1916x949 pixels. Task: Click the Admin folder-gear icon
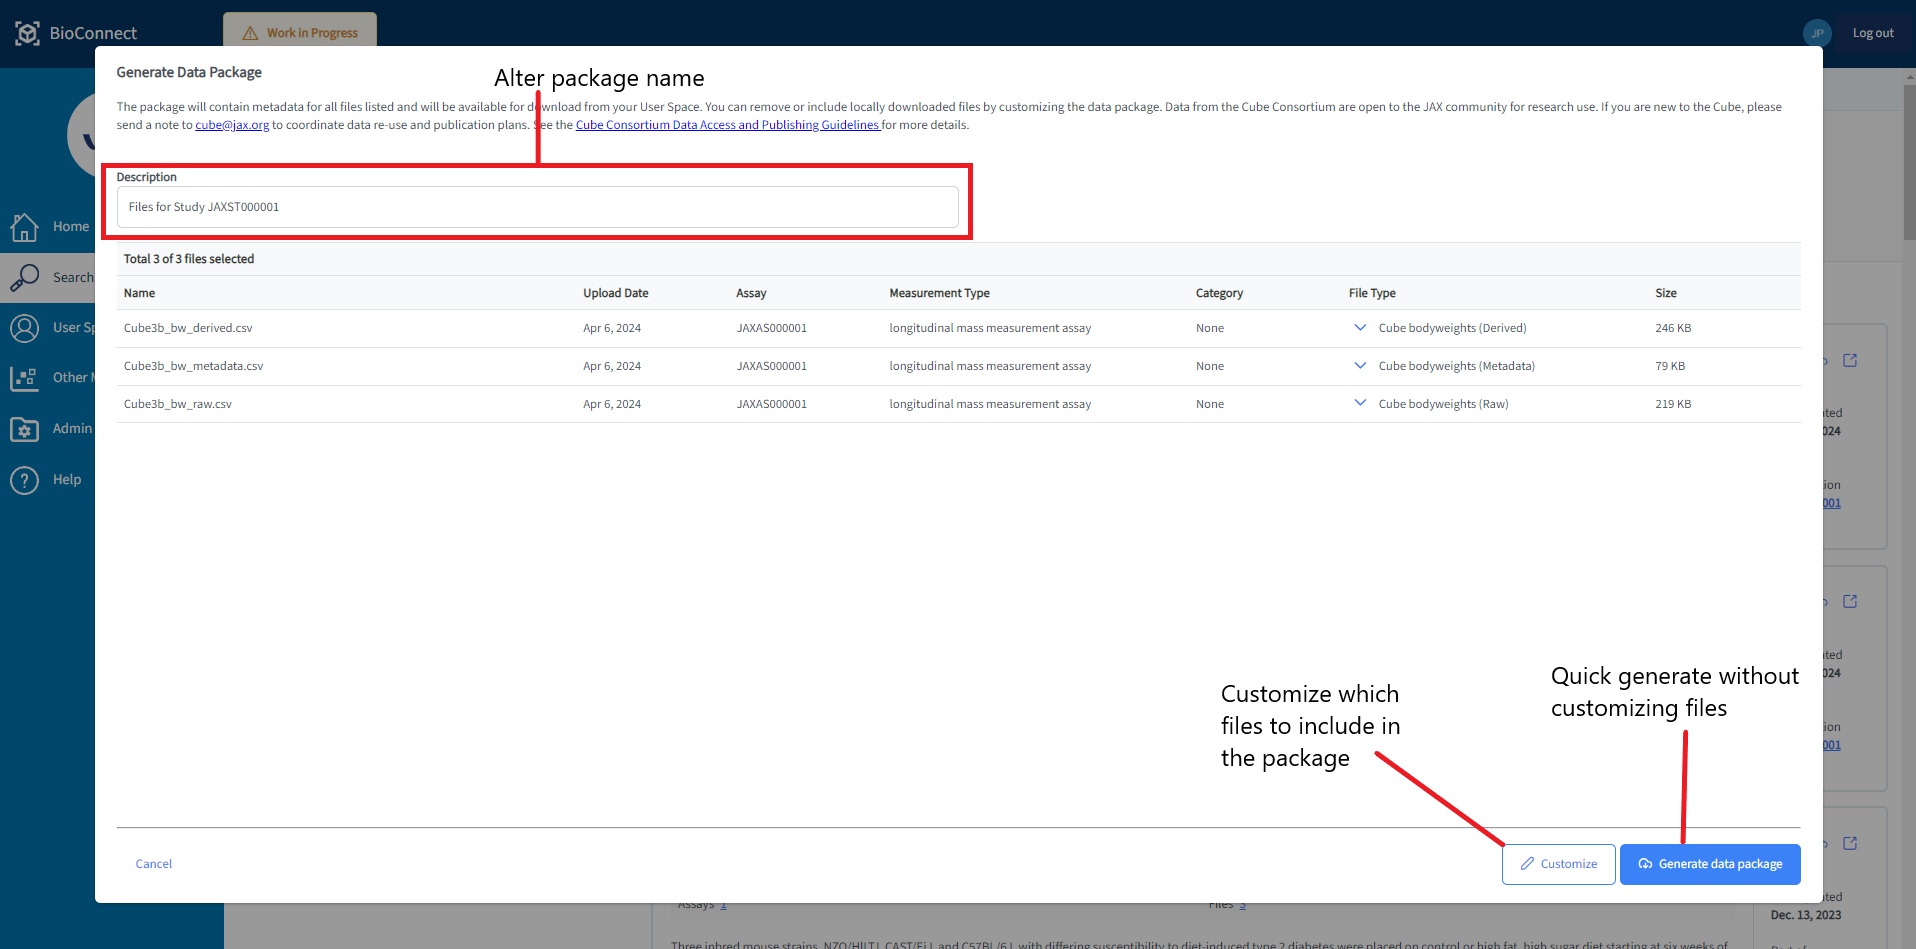[25, 429]
